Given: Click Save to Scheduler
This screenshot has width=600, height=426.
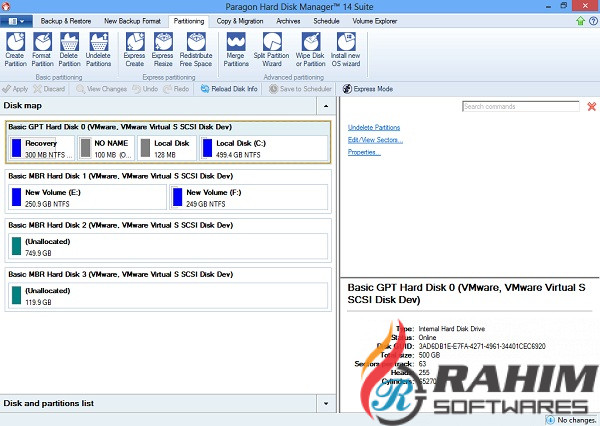Looking at the screenshot, I should [x=300, y=89].
